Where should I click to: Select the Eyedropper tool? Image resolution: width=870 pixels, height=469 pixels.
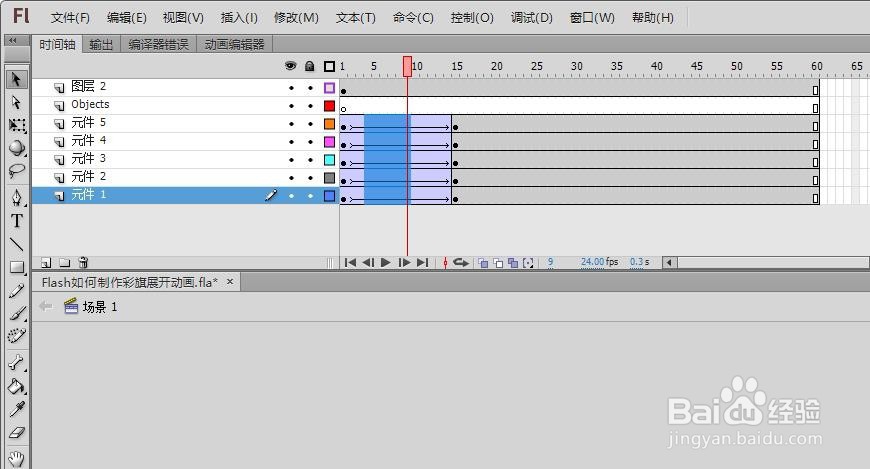(17, 409)
